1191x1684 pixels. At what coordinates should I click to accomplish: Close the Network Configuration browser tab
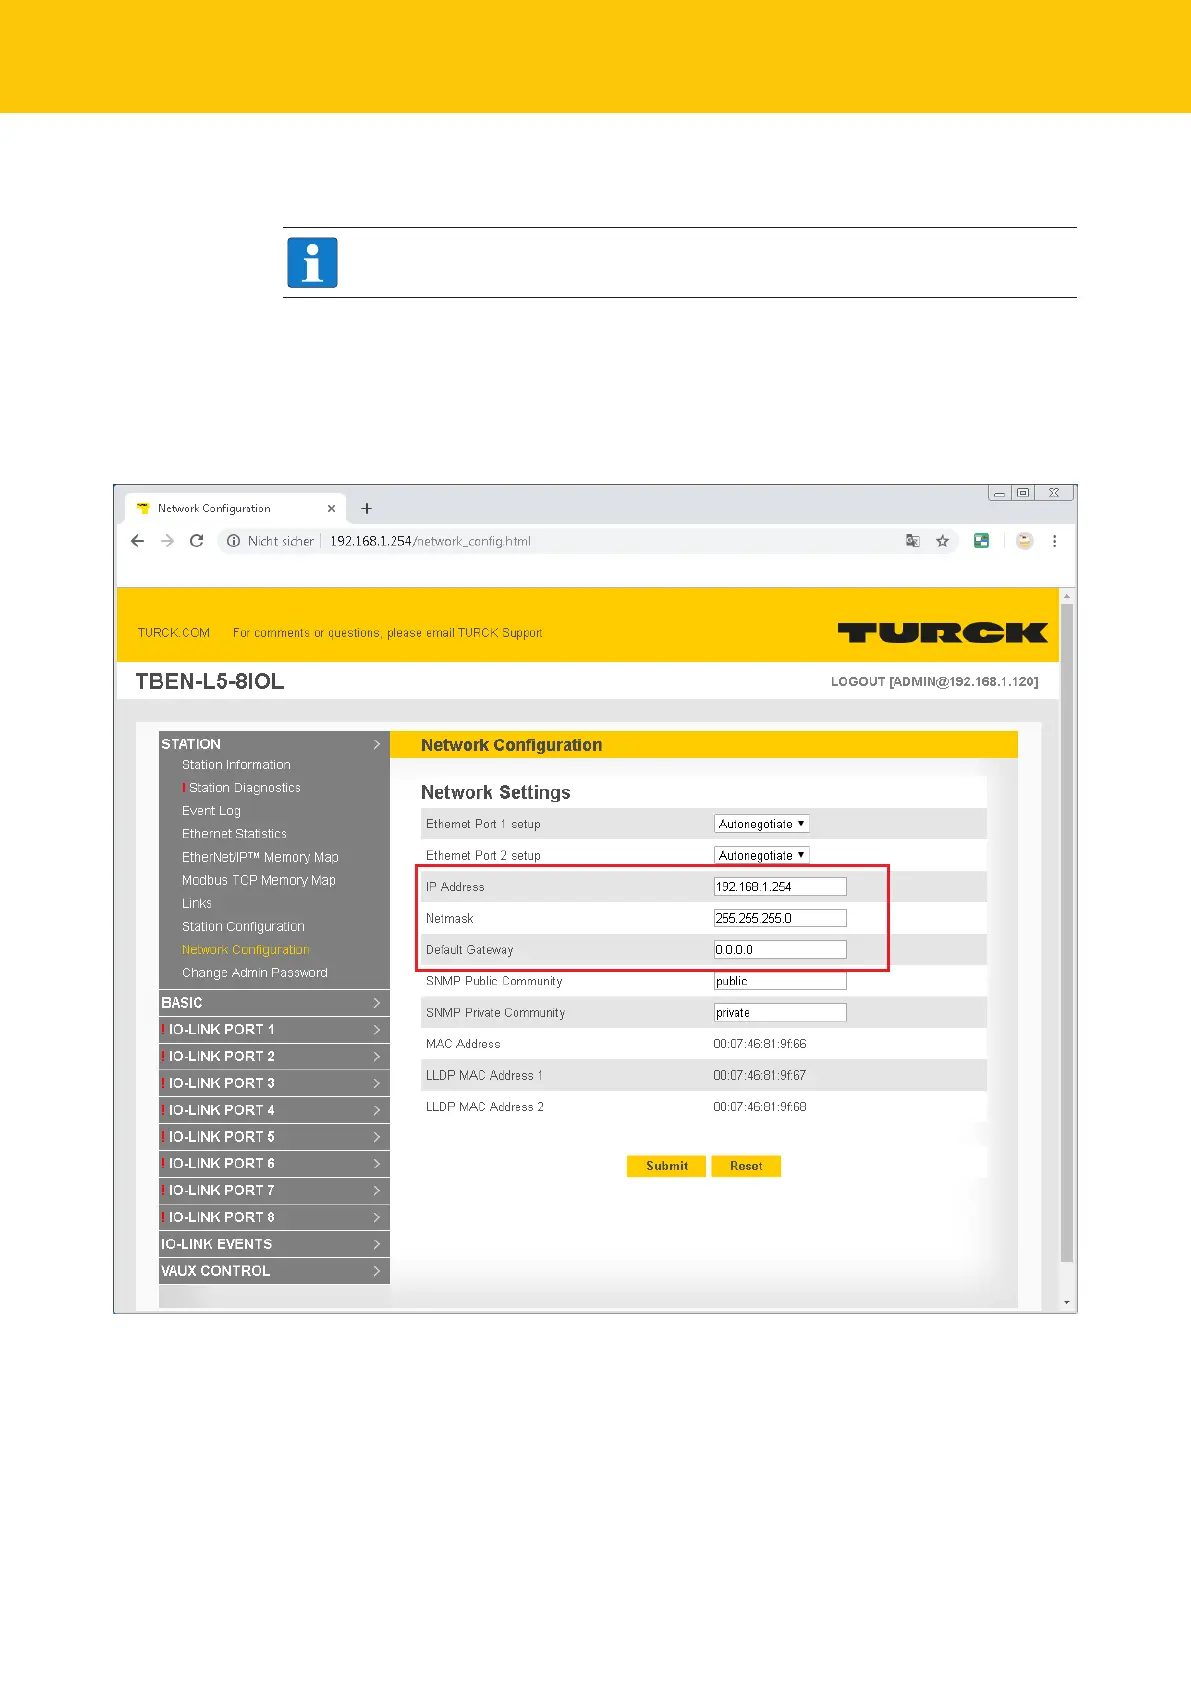(x=331, y=508)
